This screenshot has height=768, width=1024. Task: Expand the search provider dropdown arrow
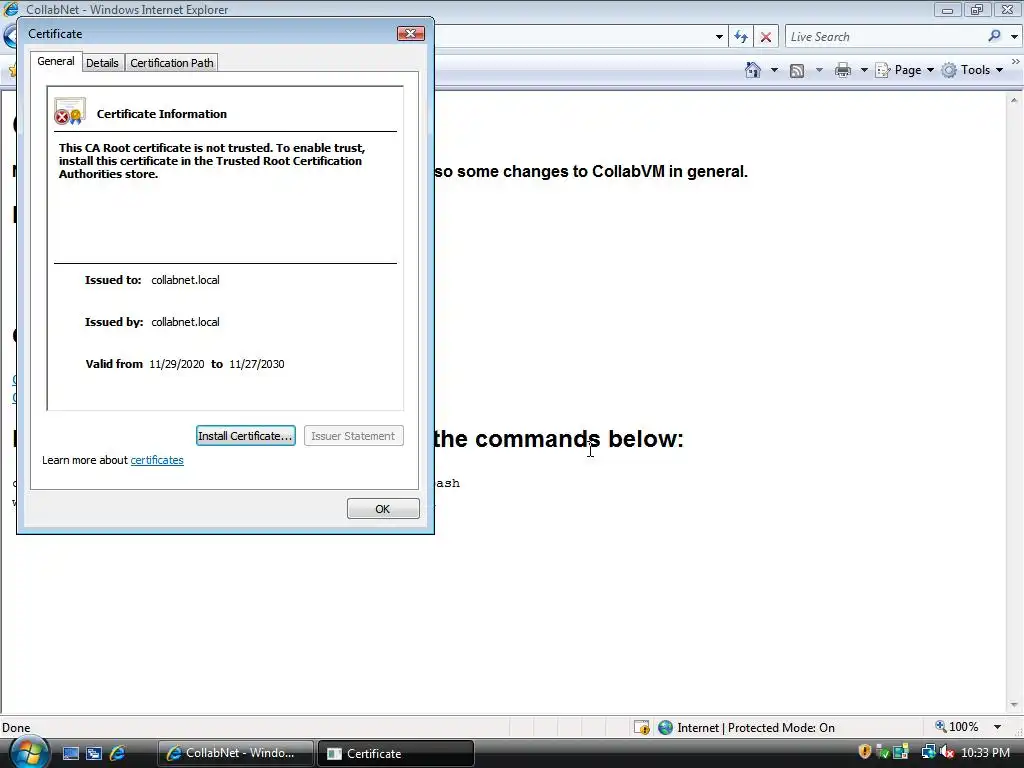point(1014,37)
